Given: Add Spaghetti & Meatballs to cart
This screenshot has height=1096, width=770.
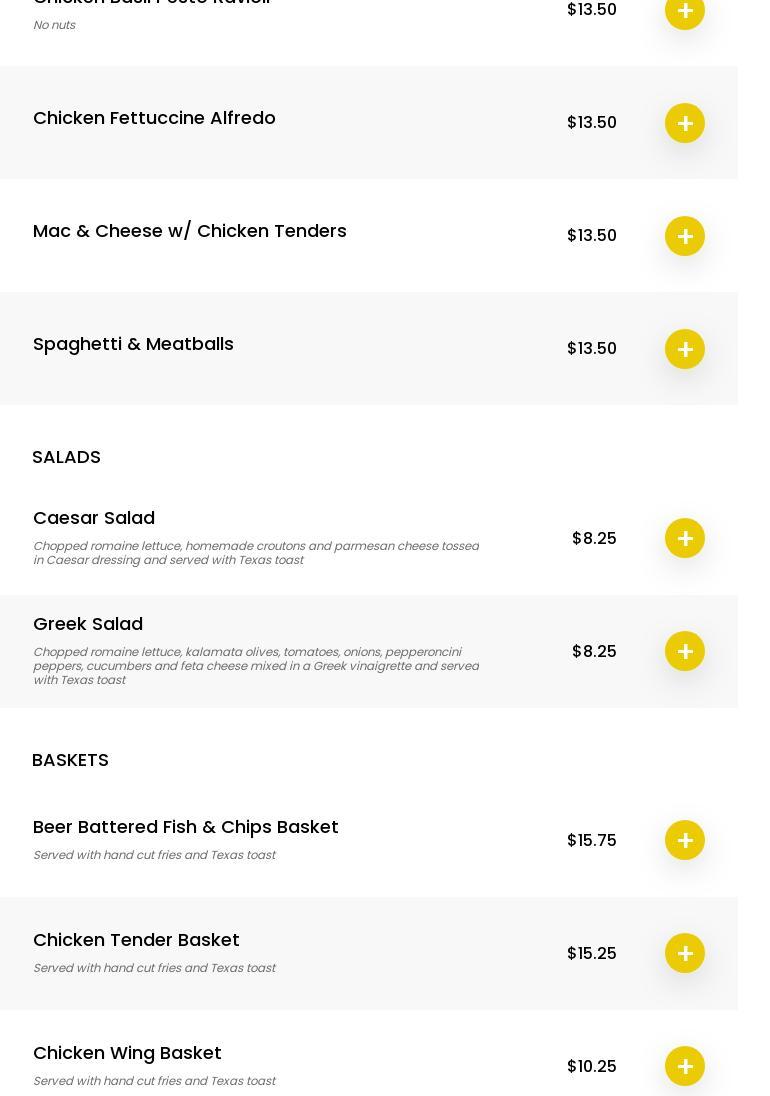Looking at the screenshot, I should [685, 349].
